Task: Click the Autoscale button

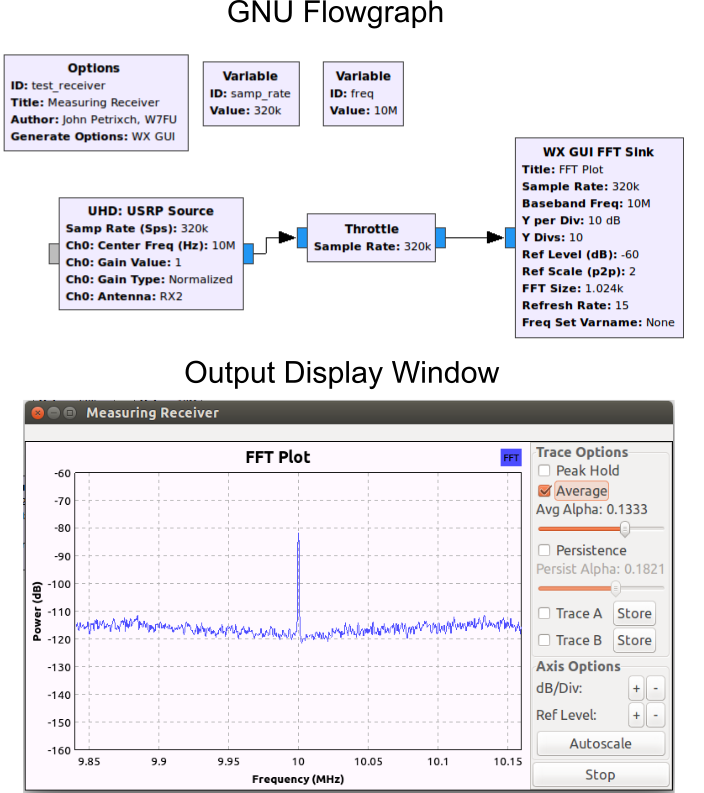Action: click(x=600, y=744)
